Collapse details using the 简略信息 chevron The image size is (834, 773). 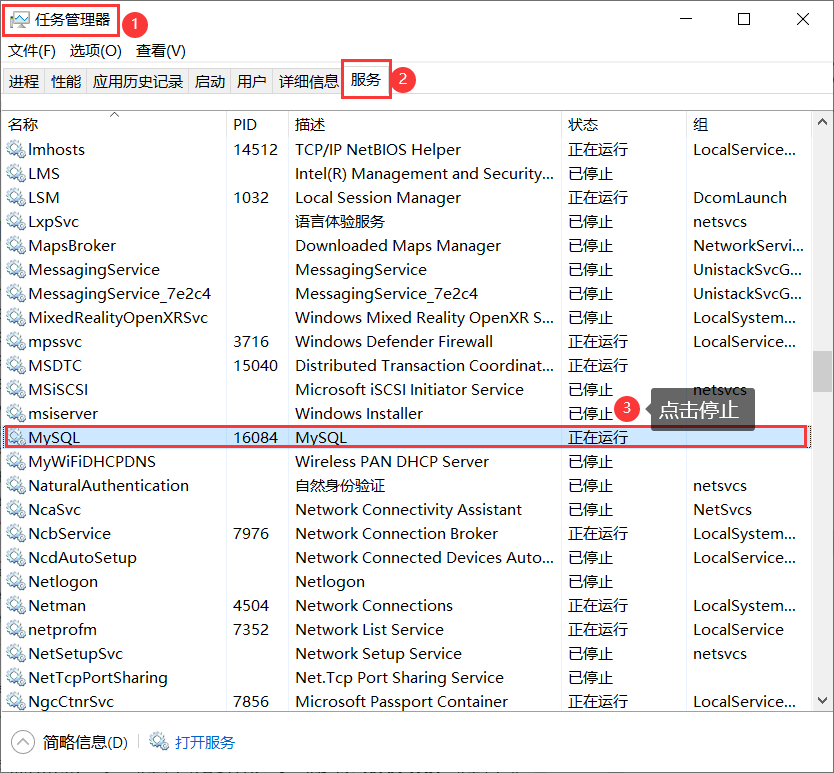[22, 742]
